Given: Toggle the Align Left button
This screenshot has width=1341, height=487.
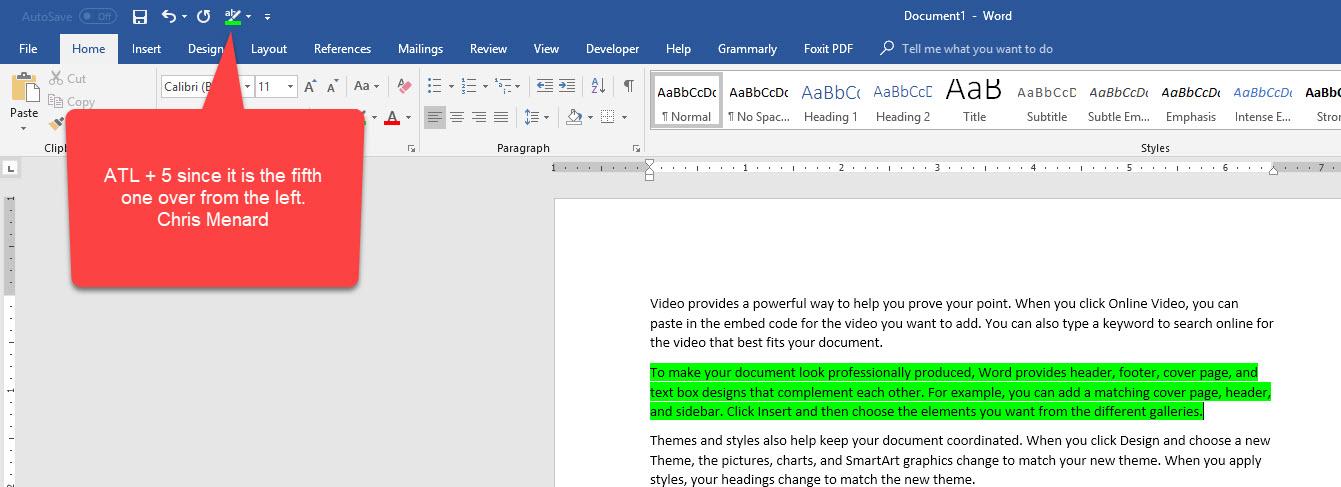Looking at the screenshot, I should point(435,117).
